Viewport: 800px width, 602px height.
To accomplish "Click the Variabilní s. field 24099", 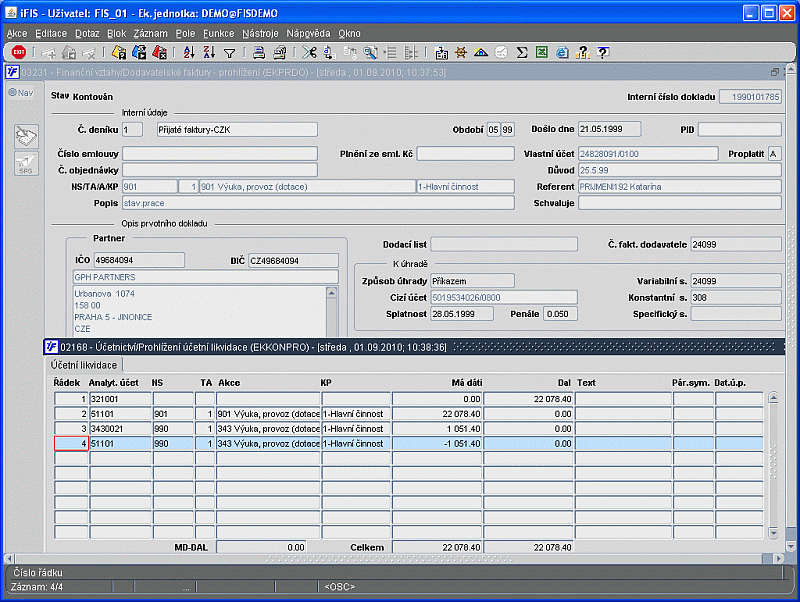I will point(736,281).
